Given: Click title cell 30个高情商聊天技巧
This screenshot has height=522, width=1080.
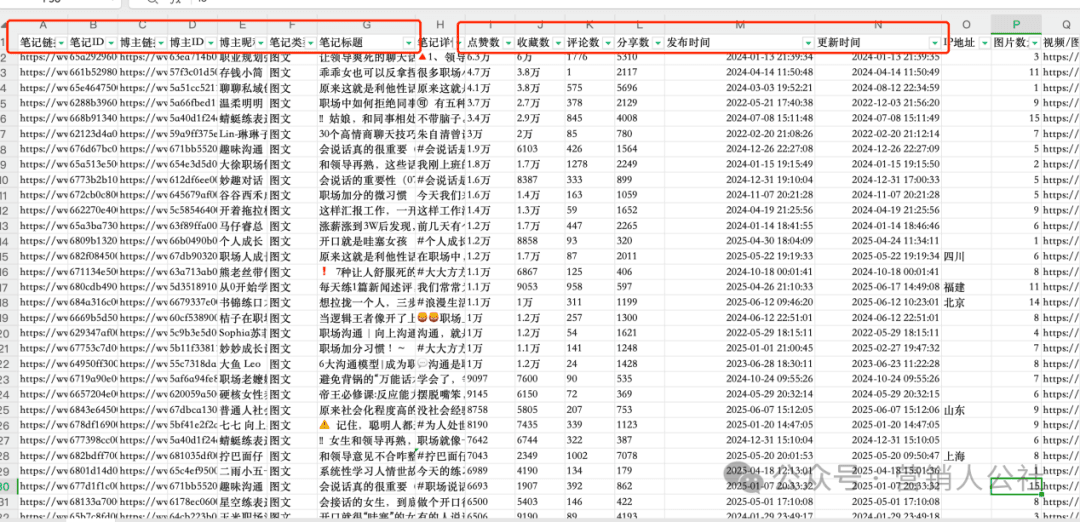Looking at the screenshot, I should click(366, 133).
